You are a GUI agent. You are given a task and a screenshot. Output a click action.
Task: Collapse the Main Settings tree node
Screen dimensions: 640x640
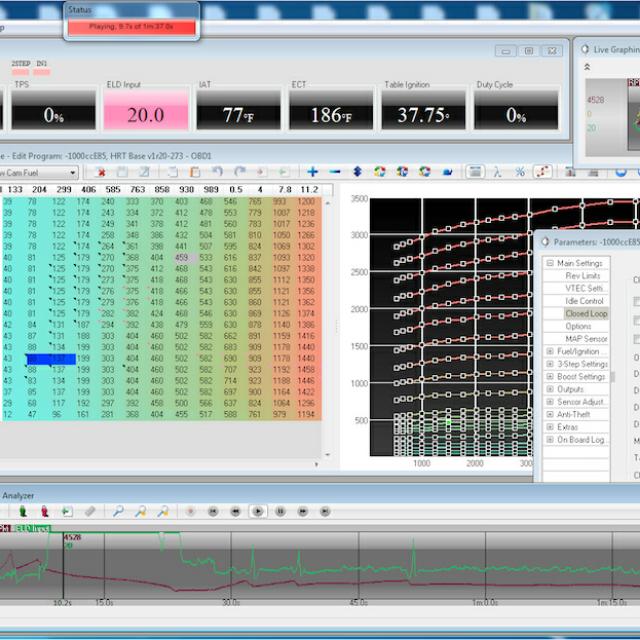(x=549, y=263)
